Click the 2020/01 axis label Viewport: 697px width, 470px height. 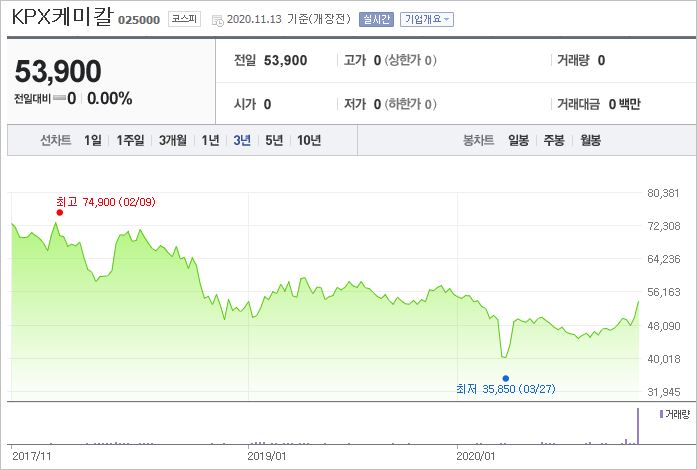(x=476, y=456)
